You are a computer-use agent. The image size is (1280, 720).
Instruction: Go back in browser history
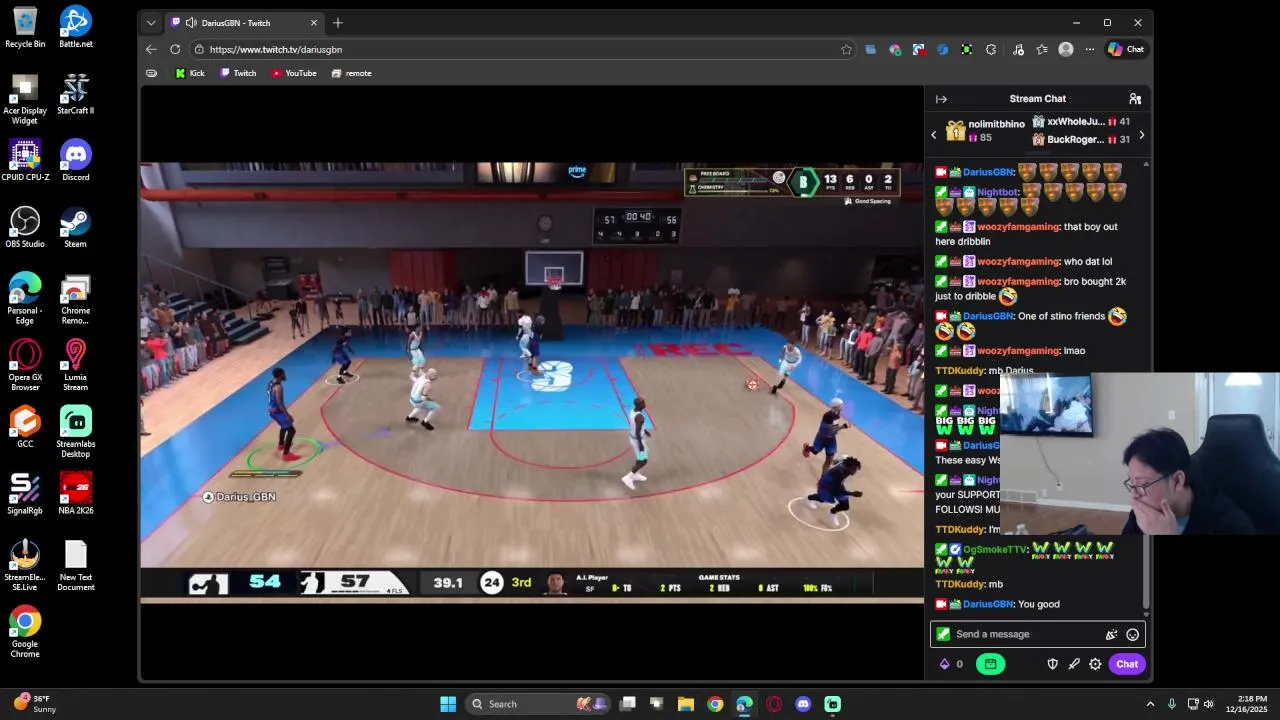(x=151, y=49)
